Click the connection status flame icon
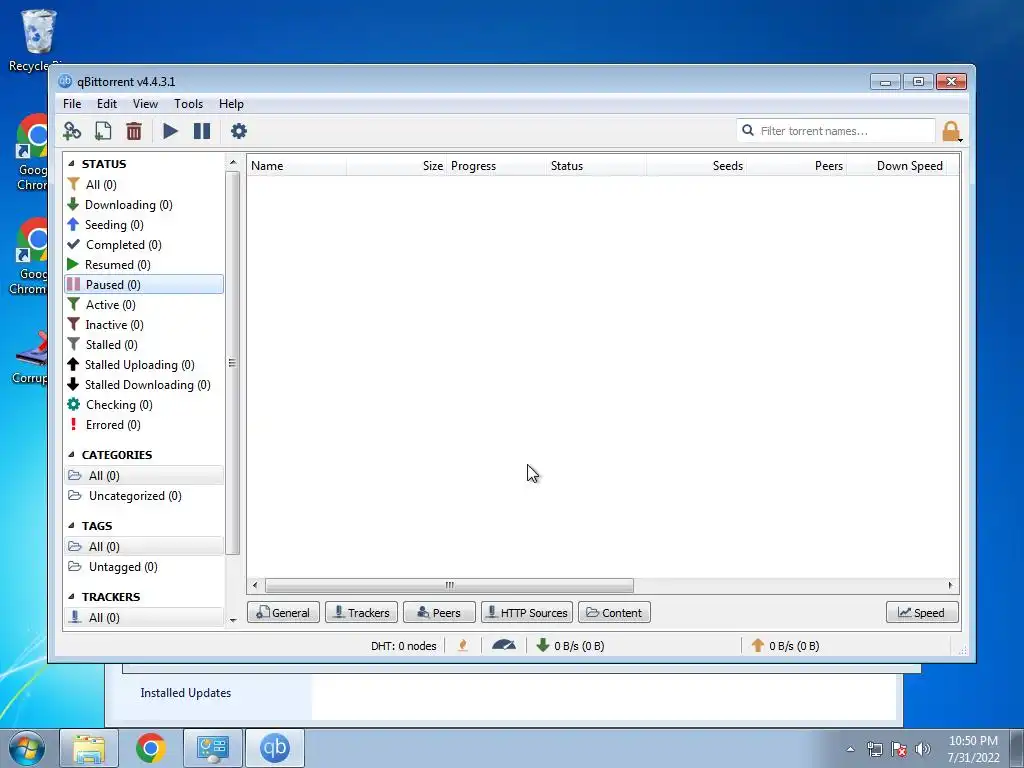Screen dimensions: 1024x768 463,646
